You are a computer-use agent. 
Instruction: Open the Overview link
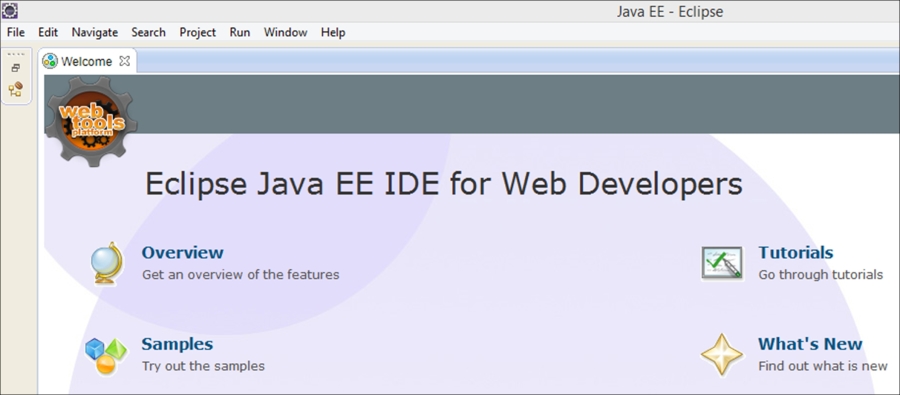click(183, 253)
